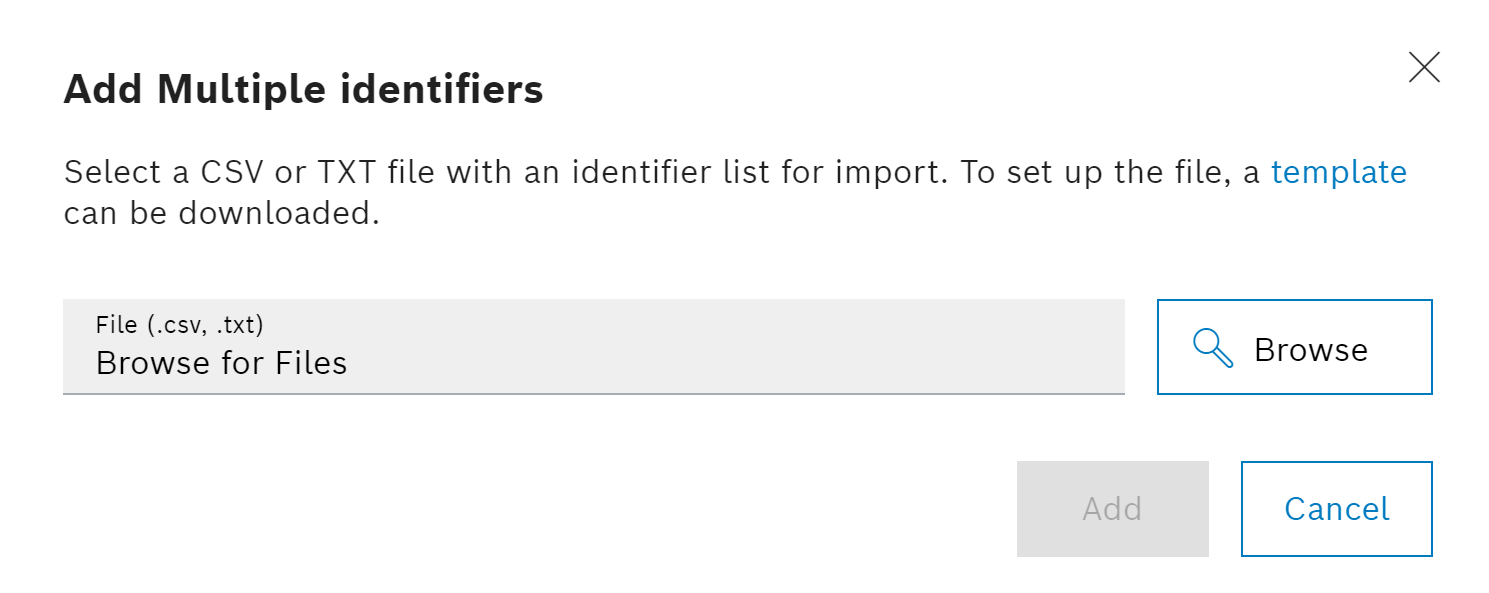Click the Browse button
The width and height of the screenshot is (1489, 593).
[x=1294, y=347]
